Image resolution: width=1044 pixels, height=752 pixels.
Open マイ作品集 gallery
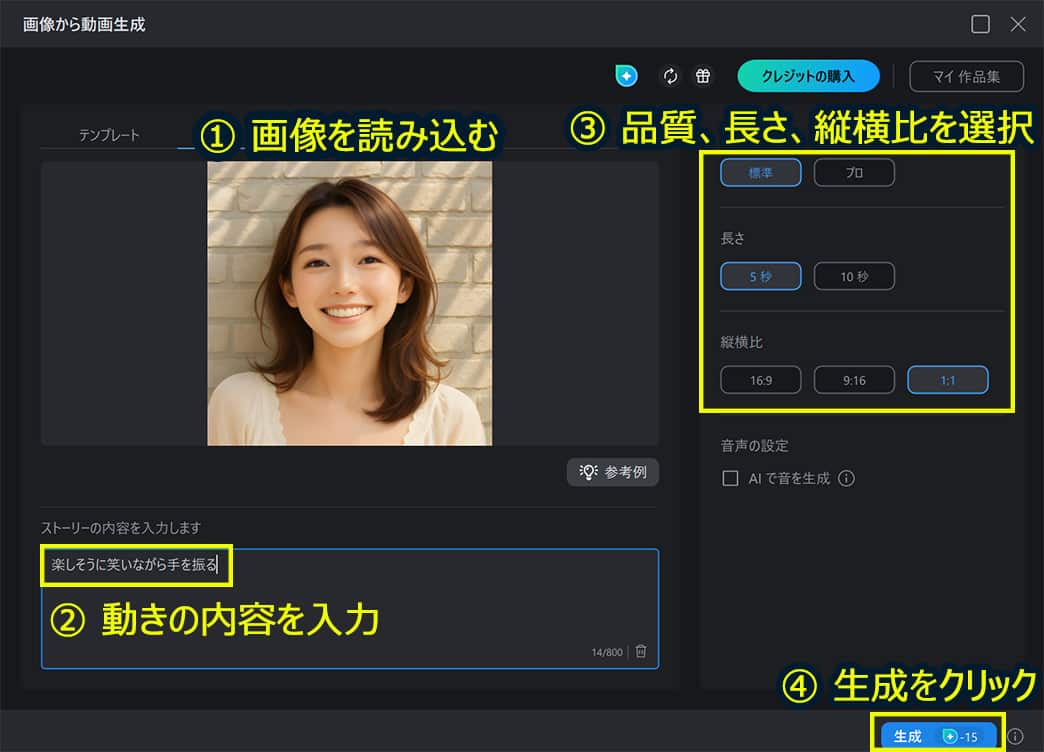(967, 76)
